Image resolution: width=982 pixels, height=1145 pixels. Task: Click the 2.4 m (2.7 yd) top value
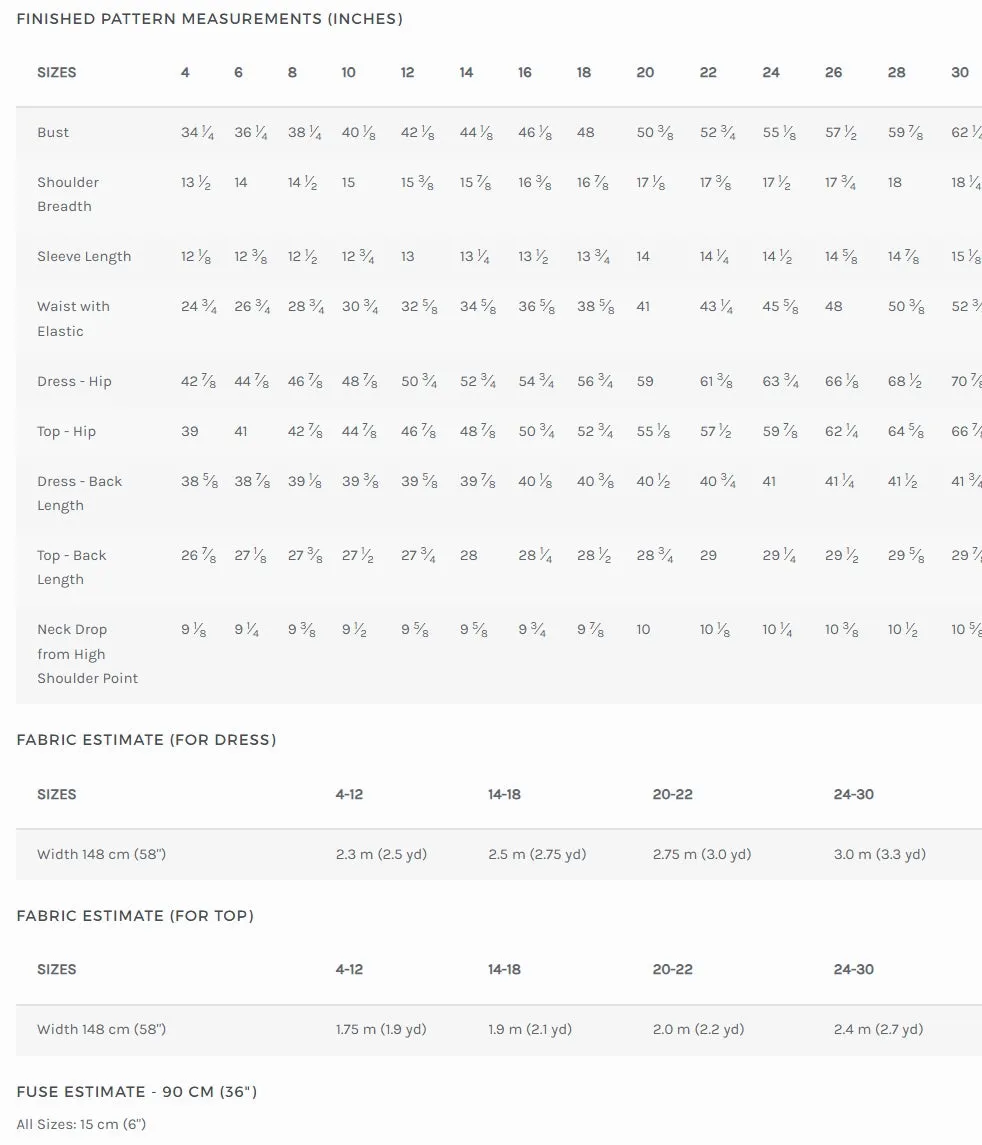point(878,1029)
